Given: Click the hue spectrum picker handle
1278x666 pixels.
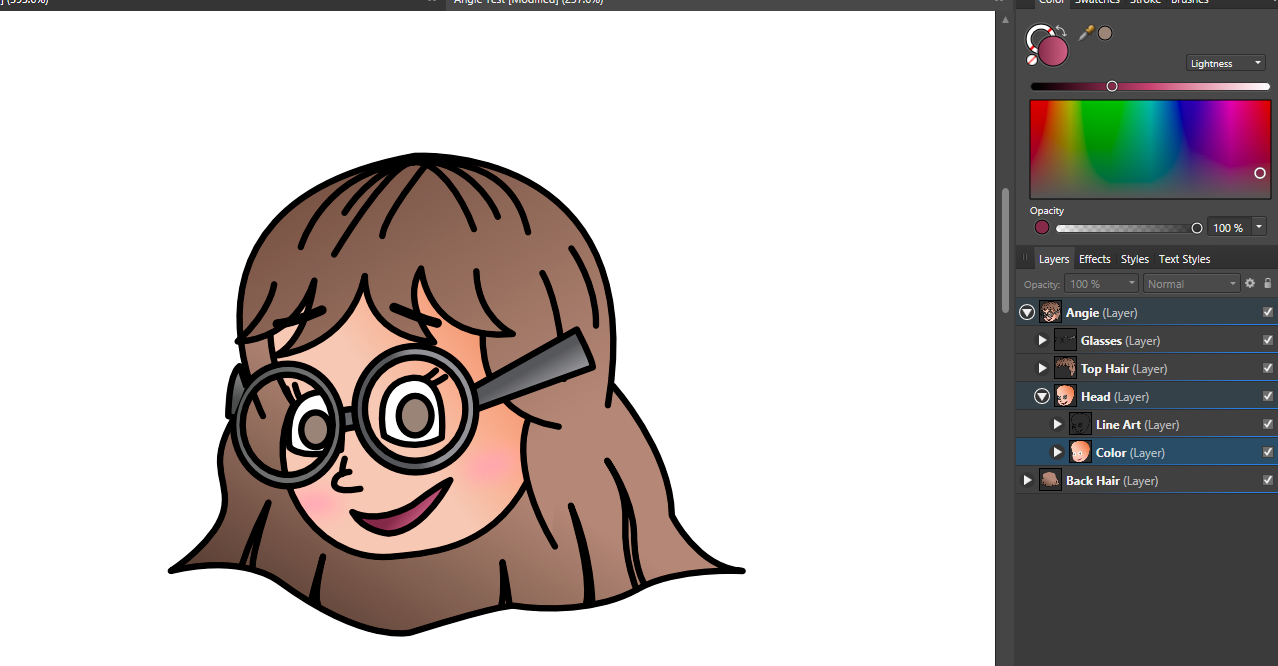Looking at the screenshot, I should point(1260,173).
